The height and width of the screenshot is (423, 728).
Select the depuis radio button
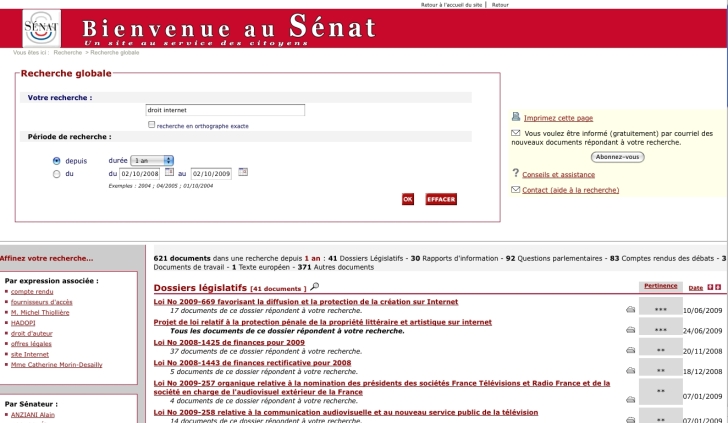57,161
